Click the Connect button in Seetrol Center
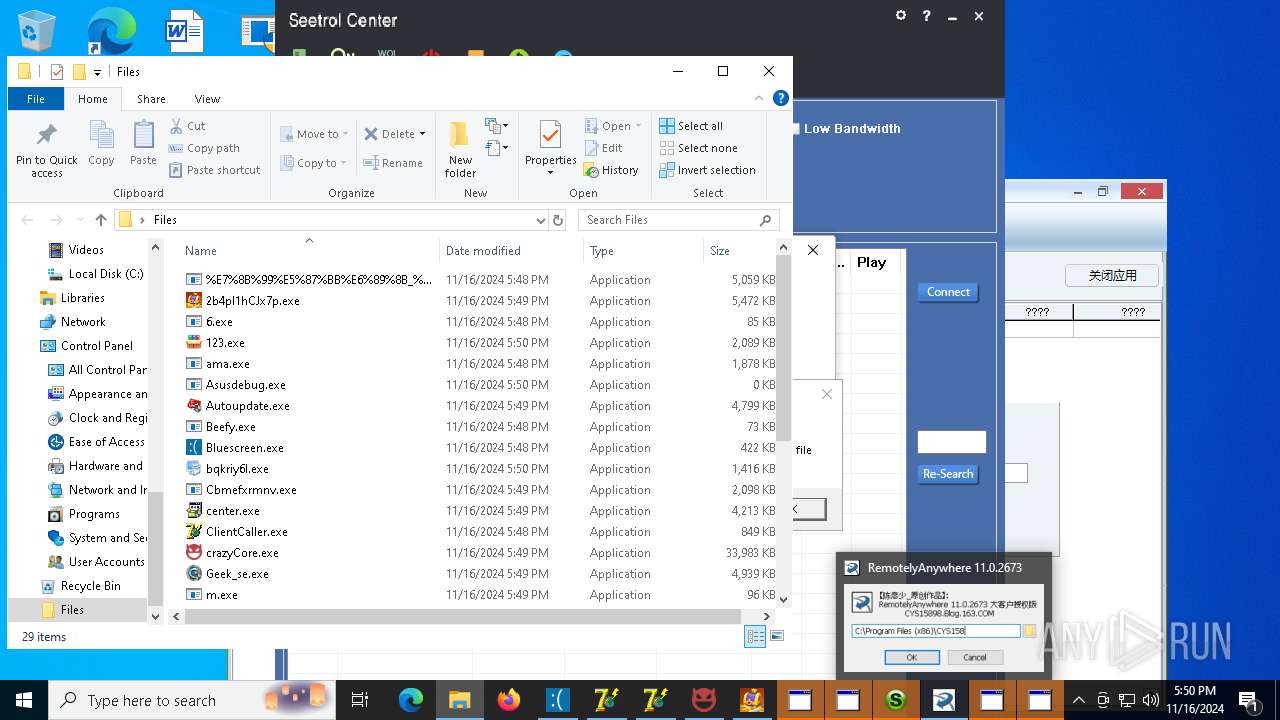Viewport: 1280px width, 720px height. pos(948,292)
